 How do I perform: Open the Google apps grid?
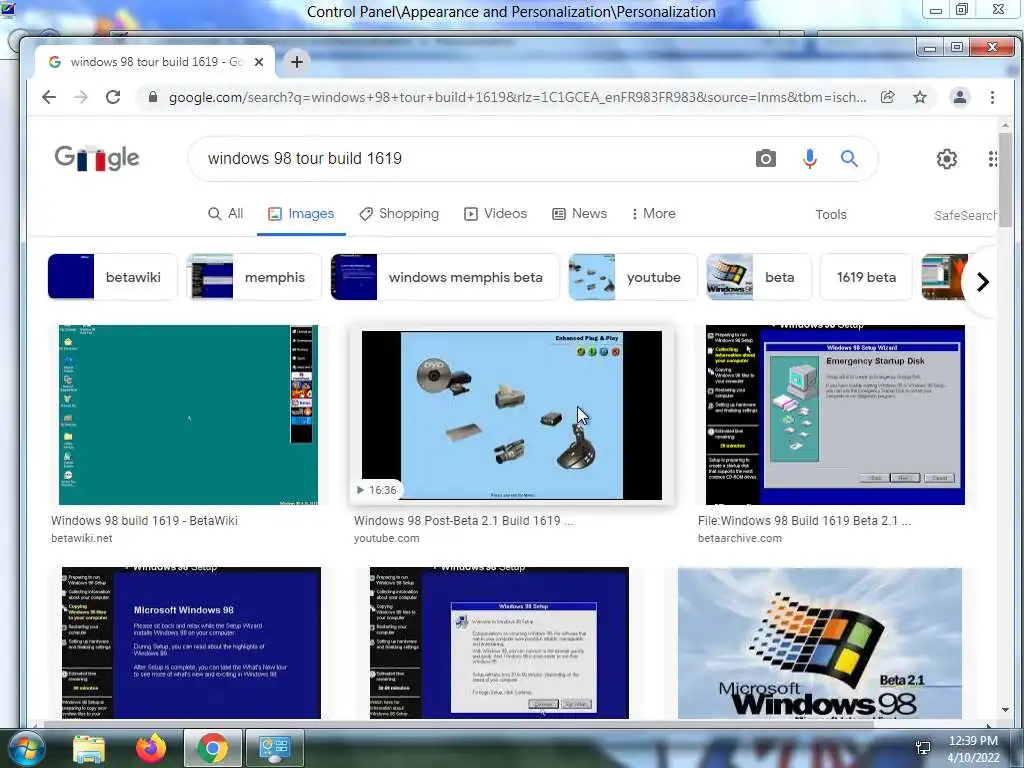coord(993,159)
